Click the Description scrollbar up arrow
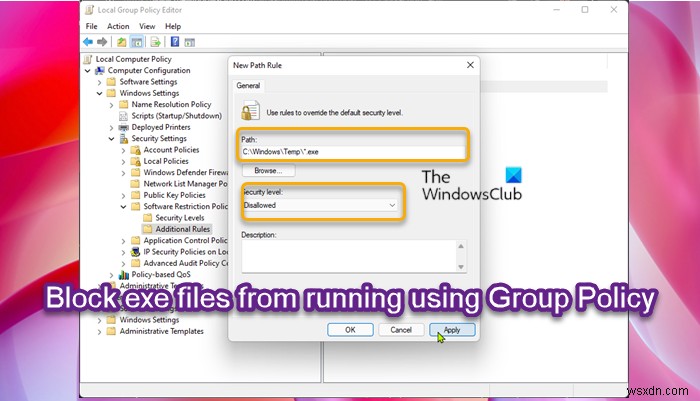700x401 pixels. (461, 246)
